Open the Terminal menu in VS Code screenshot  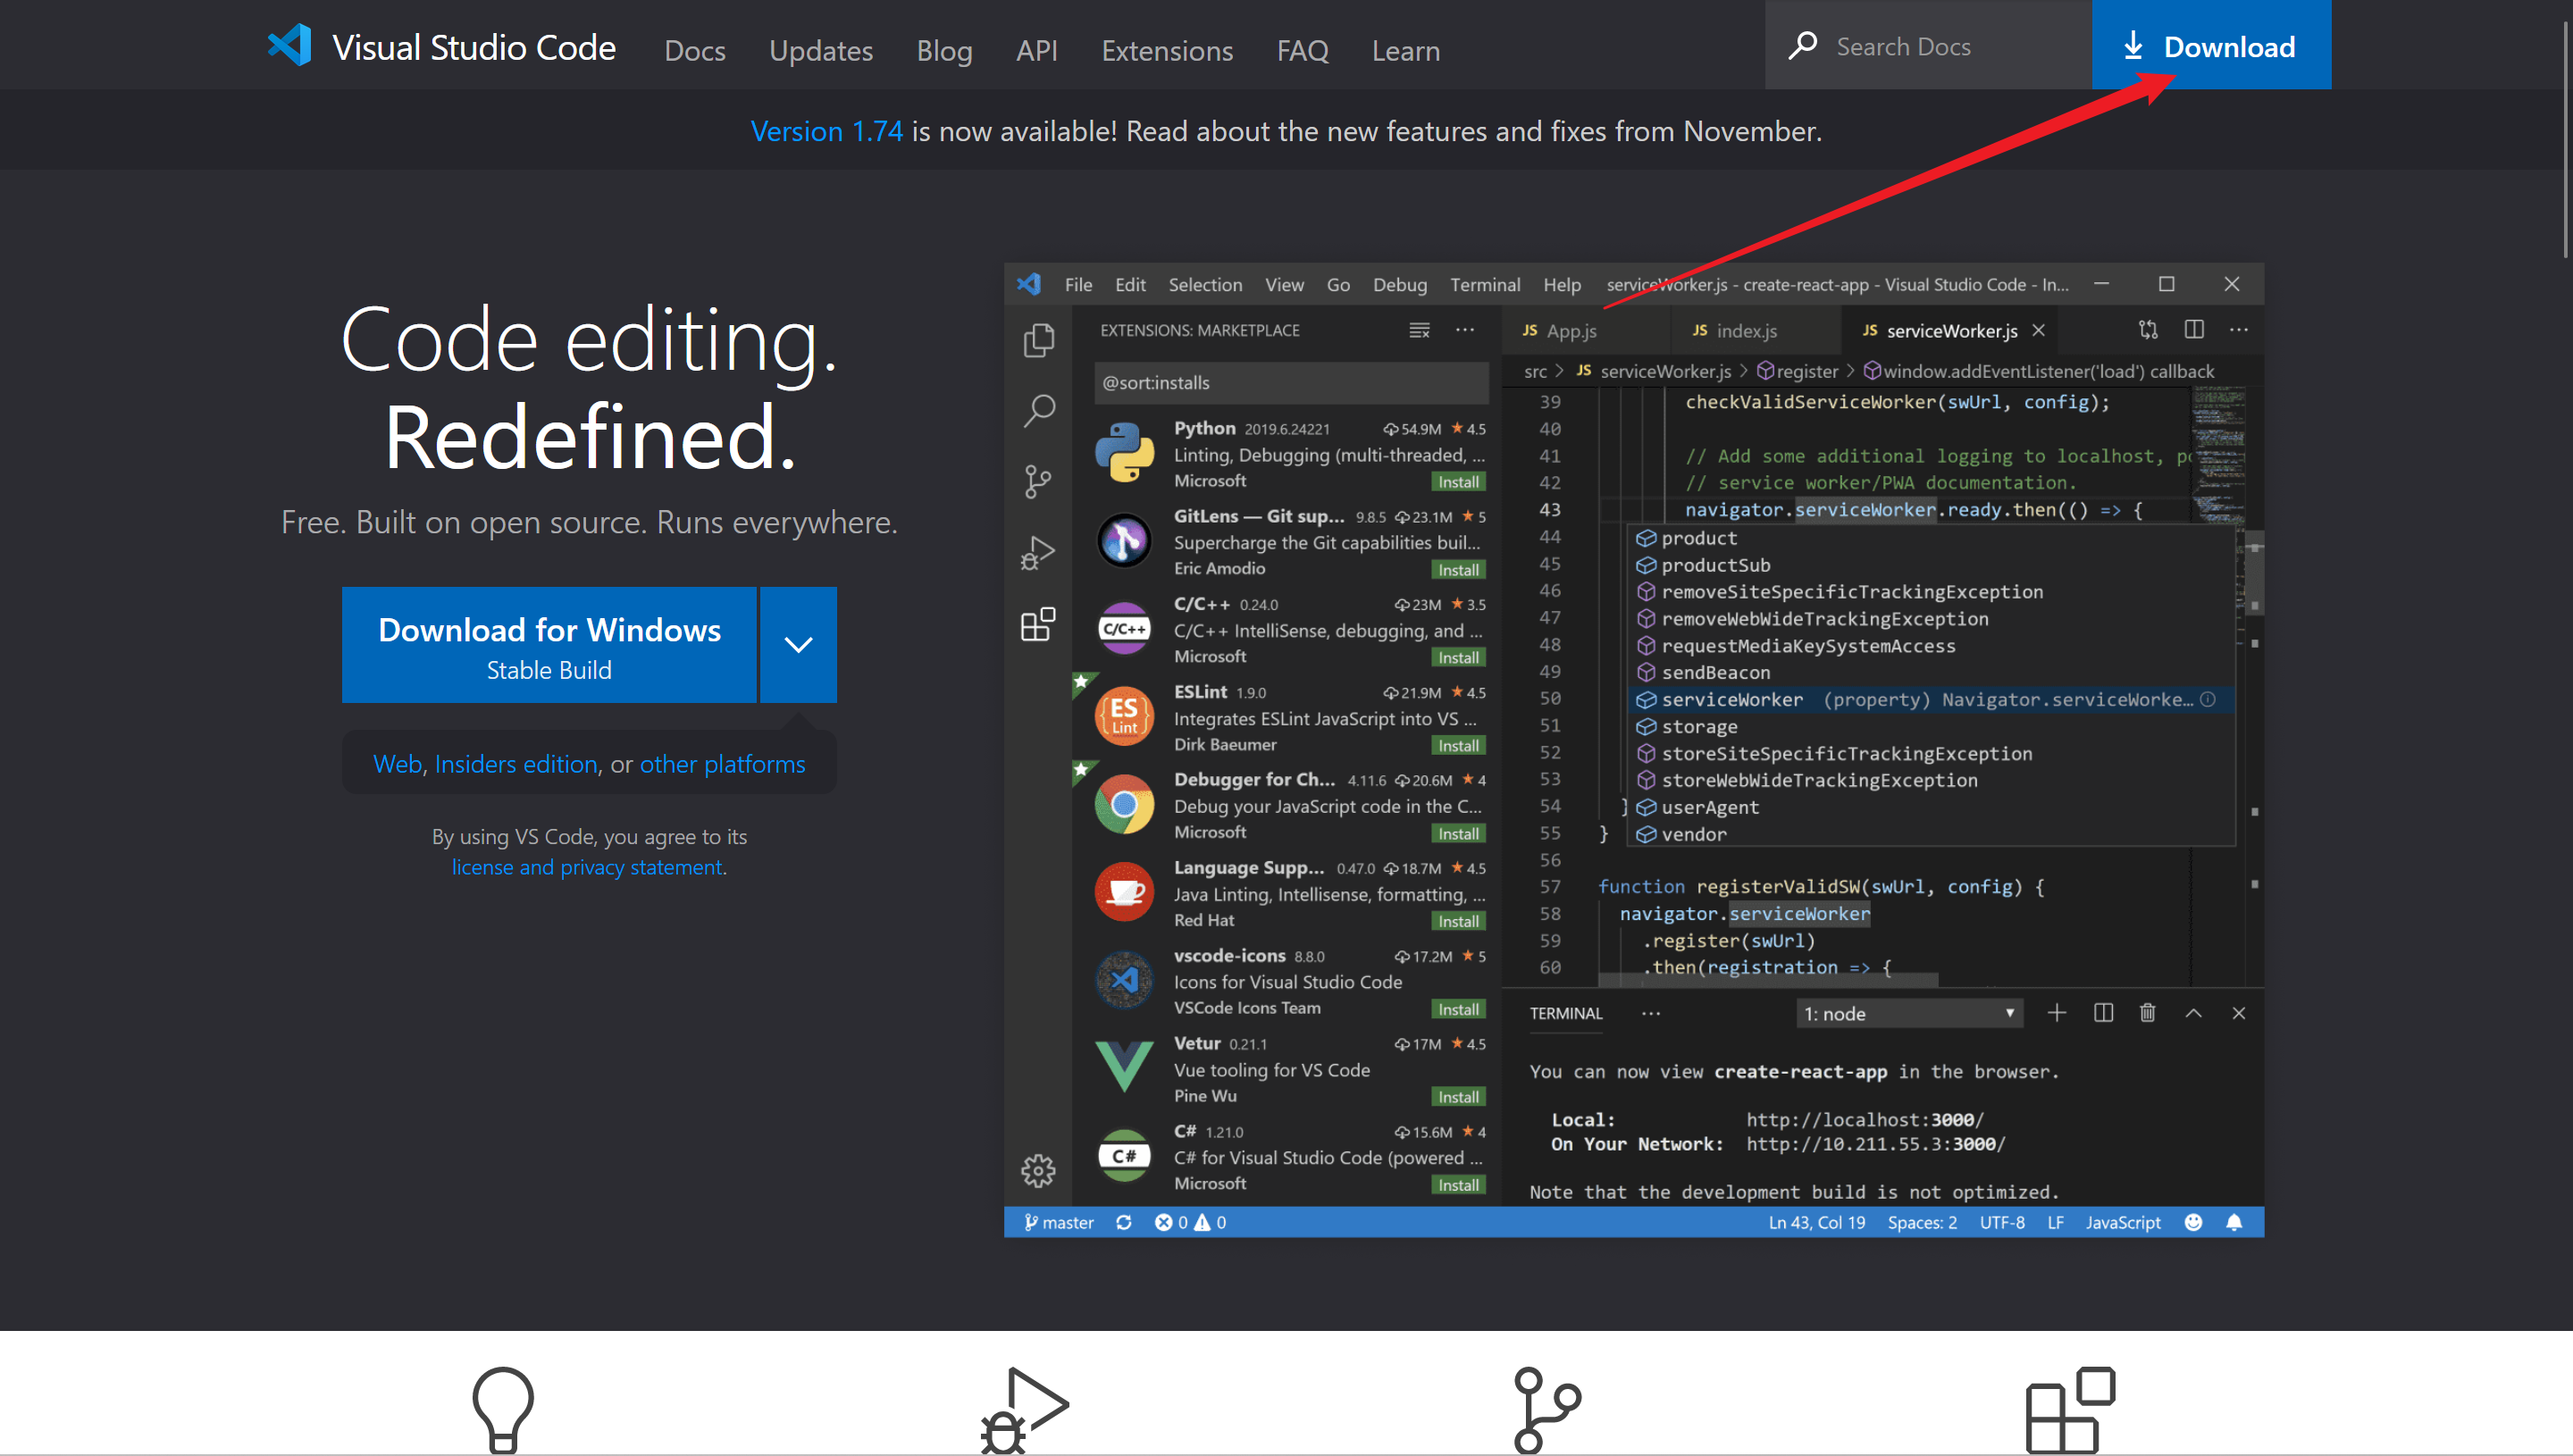1485,284
